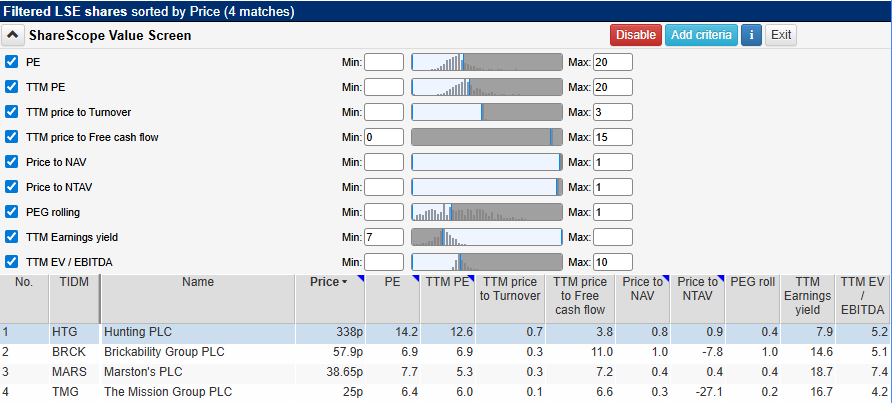
Task: Click the HTG ticker cell
Action: pos(75,334)
